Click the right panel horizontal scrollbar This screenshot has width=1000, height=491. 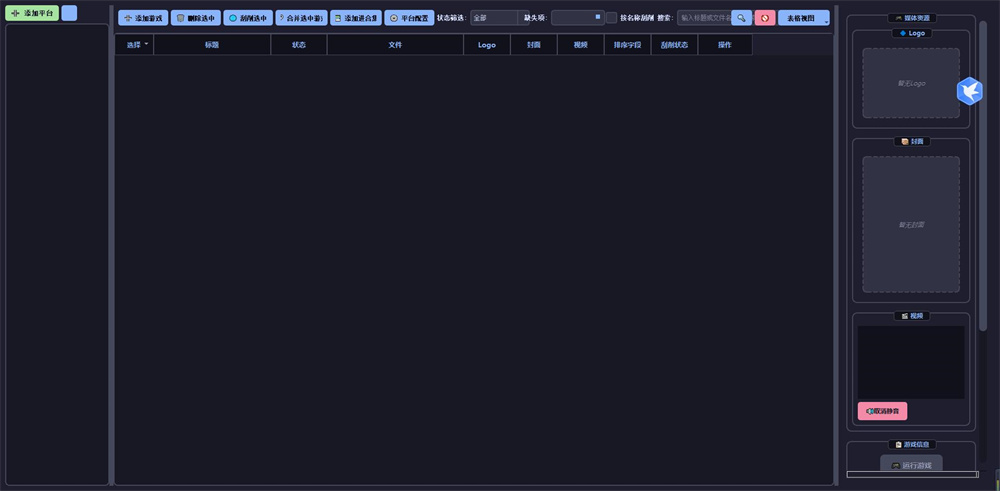click(912, 474)
